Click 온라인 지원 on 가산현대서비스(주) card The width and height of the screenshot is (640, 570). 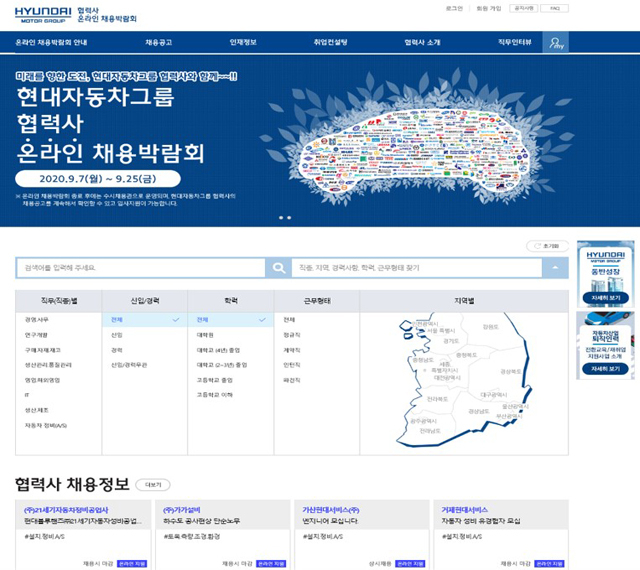[410, 563]
